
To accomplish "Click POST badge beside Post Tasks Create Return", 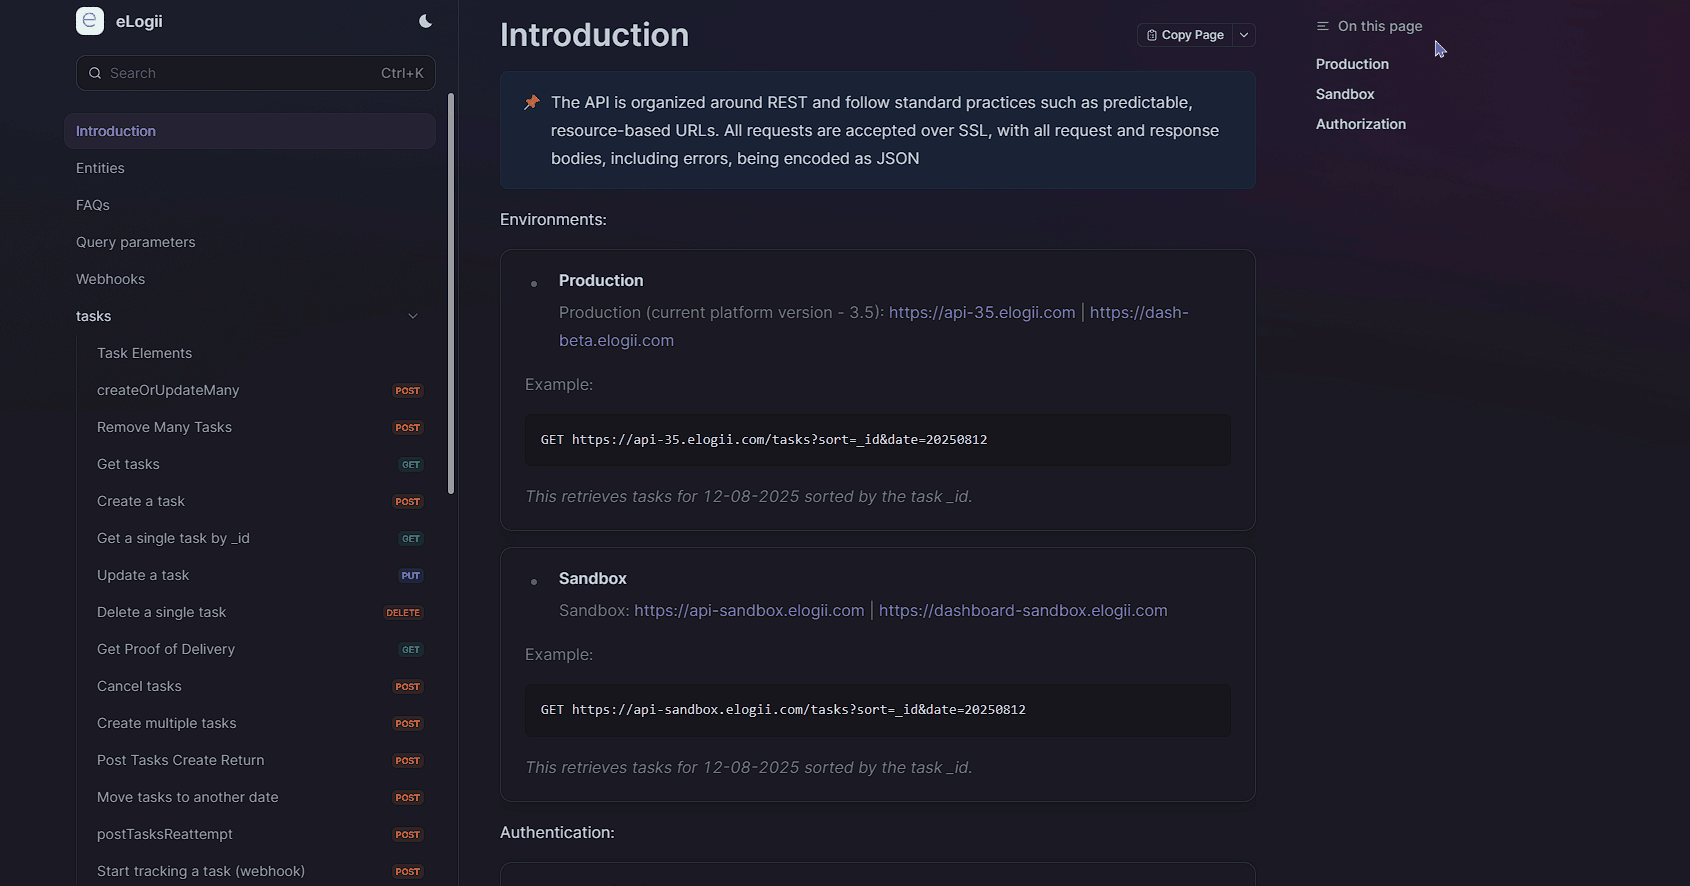I will point(407,761).
